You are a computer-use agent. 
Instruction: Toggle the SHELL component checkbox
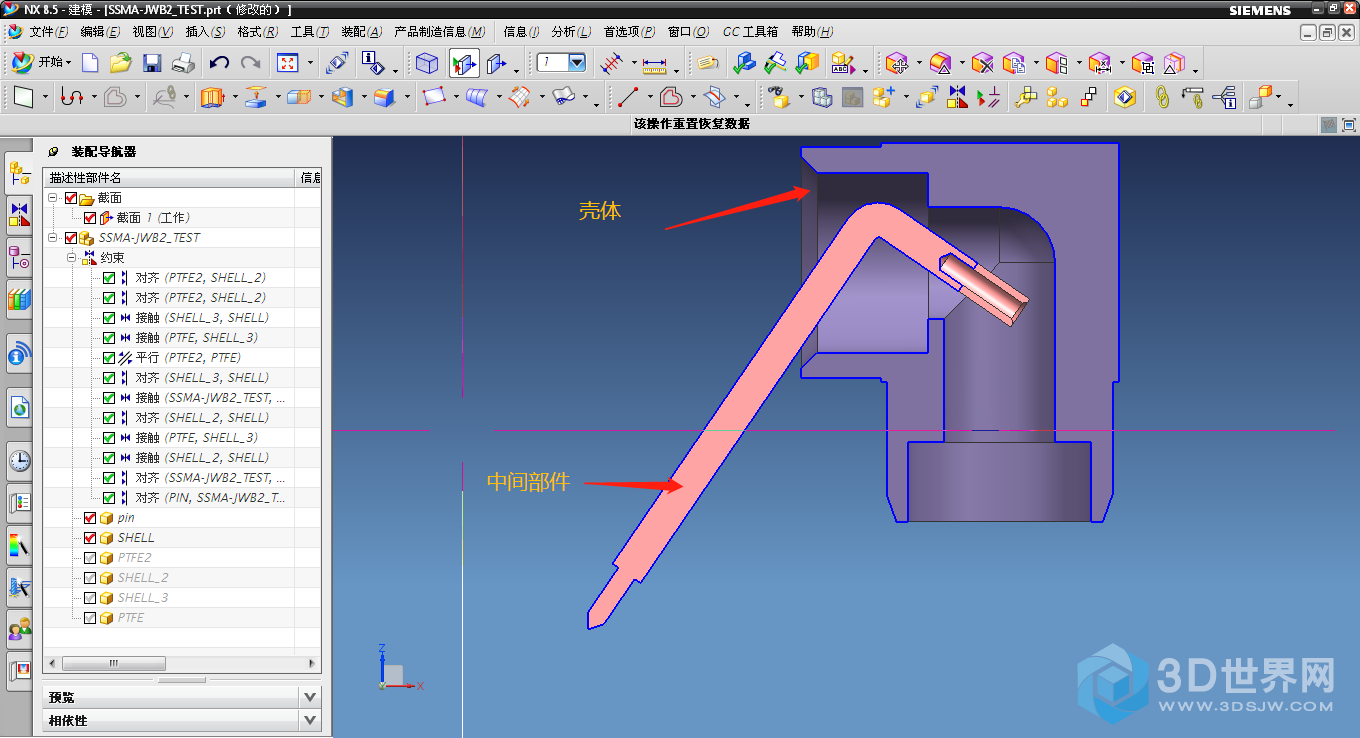(x=90, y=538)
